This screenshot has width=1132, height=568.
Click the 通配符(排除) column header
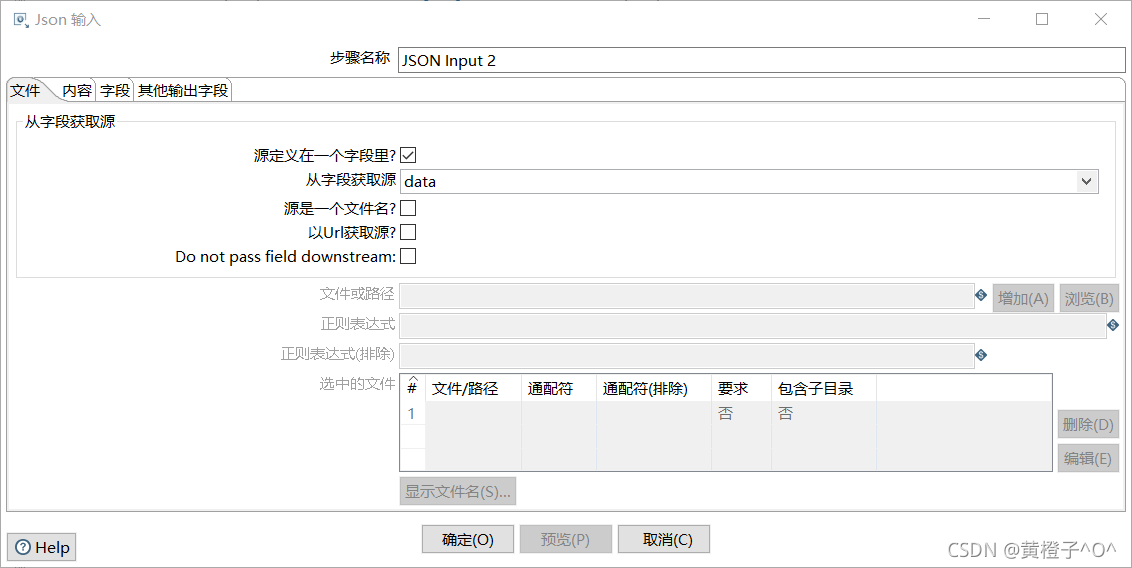pos(654,388)
